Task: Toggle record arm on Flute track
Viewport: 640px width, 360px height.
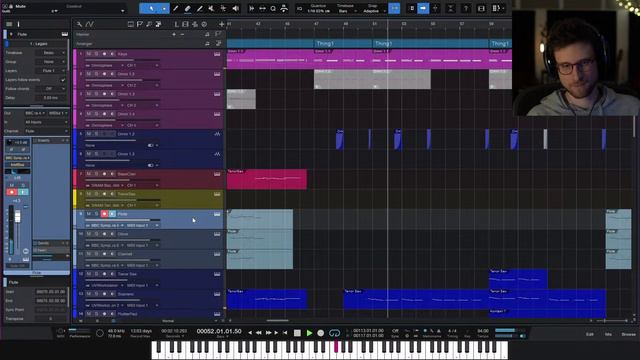Action: 104,213
